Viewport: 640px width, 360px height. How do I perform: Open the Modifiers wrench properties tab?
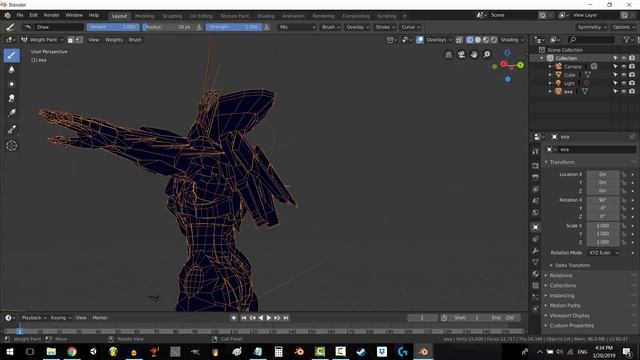point(536,251)
